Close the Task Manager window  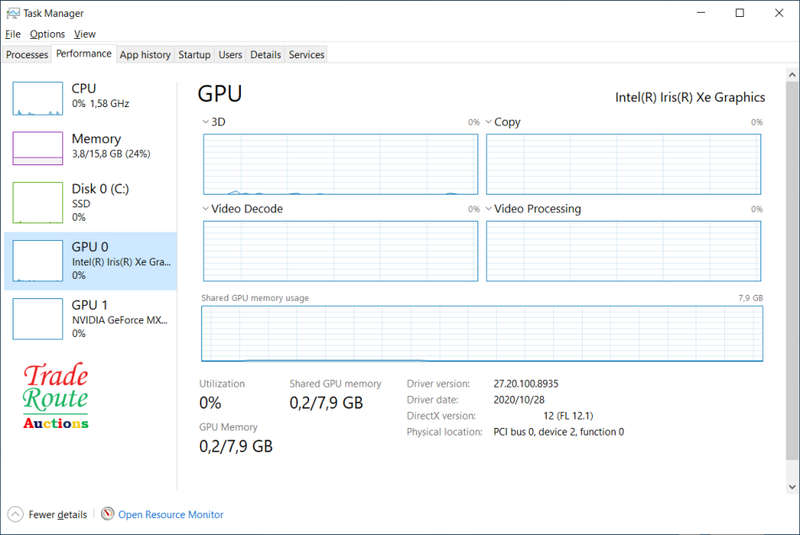pyautogui.click(x=779, y=13)
